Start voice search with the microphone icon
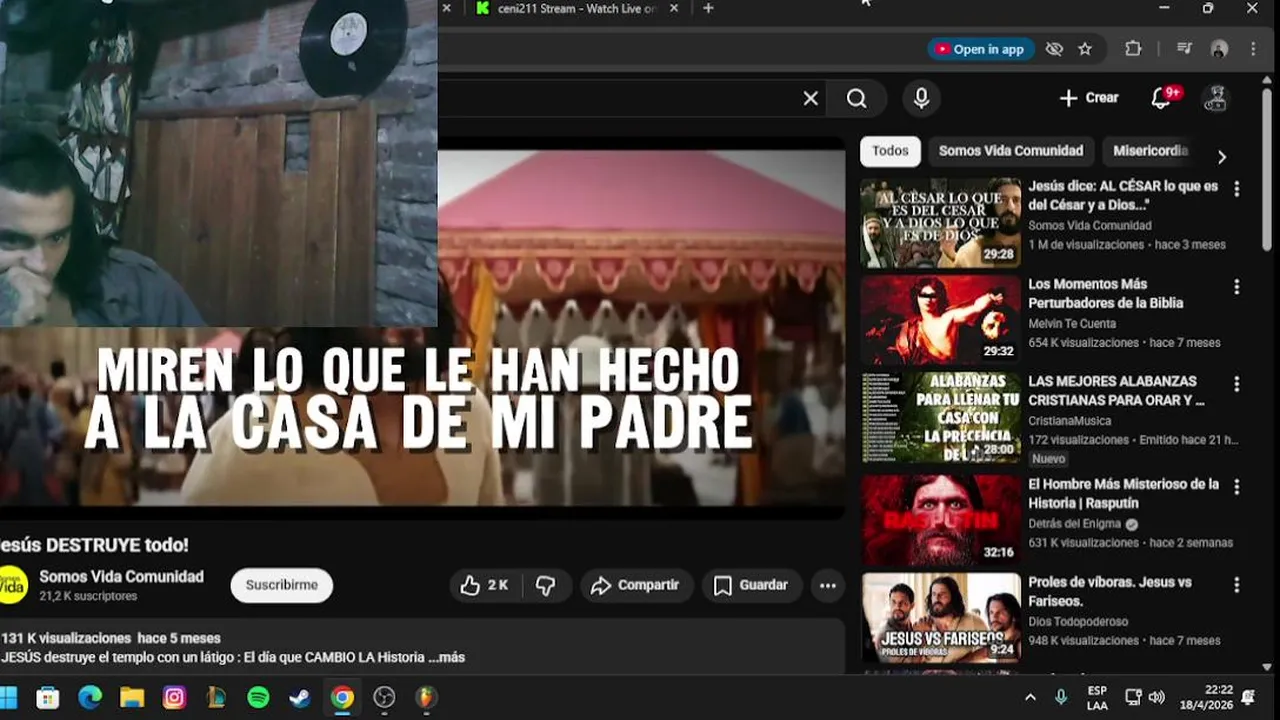 [x=921, y=98]
